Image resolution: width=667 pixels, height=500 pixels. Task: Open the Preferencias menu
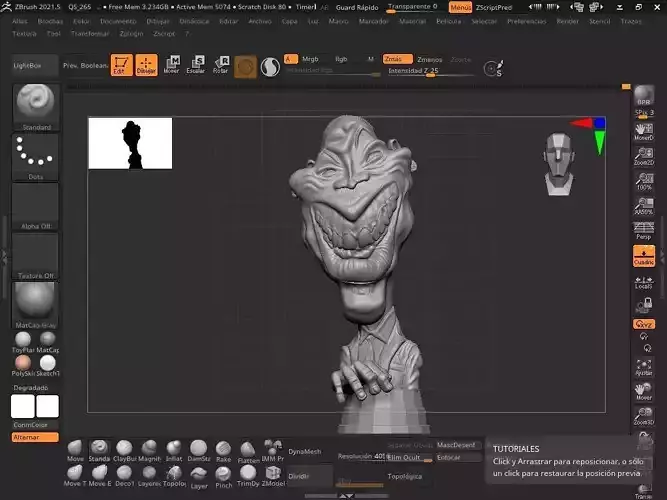(527, 21)
